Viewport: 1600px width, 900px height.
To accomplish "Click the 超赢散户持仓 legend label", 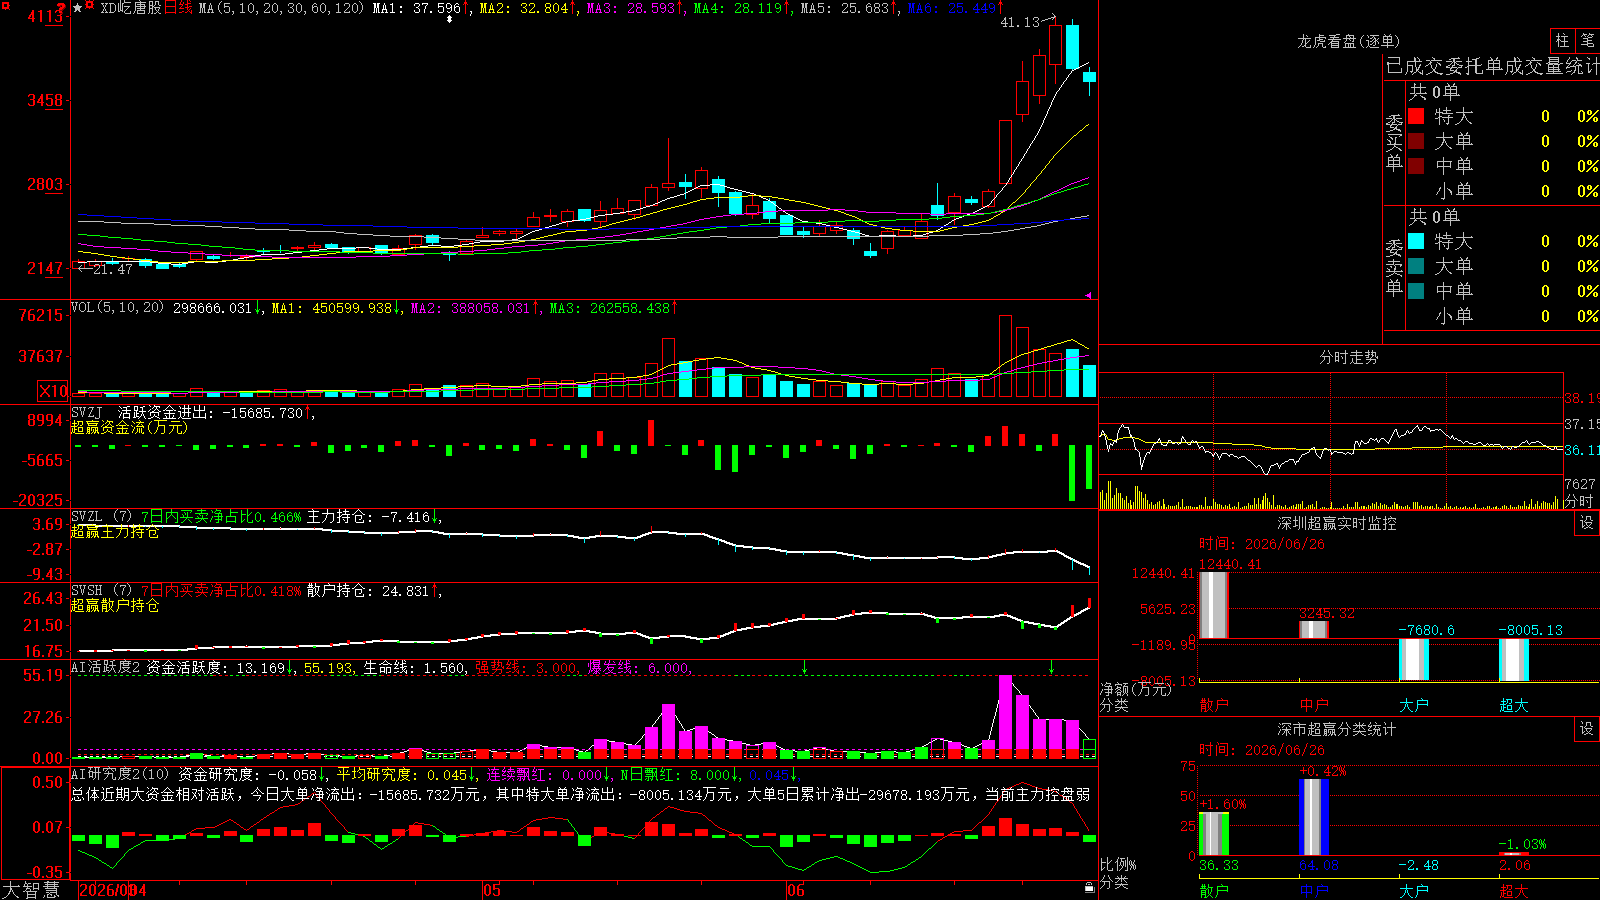I will pyautogui.click(x=115, y=606).
